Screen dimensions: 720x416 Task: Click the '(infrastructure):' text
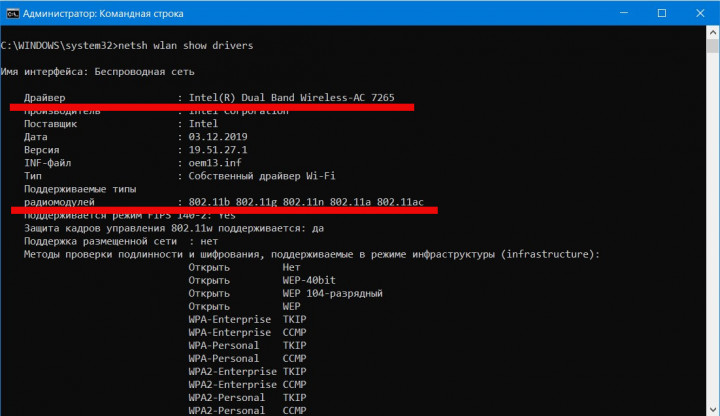(550, 254)
